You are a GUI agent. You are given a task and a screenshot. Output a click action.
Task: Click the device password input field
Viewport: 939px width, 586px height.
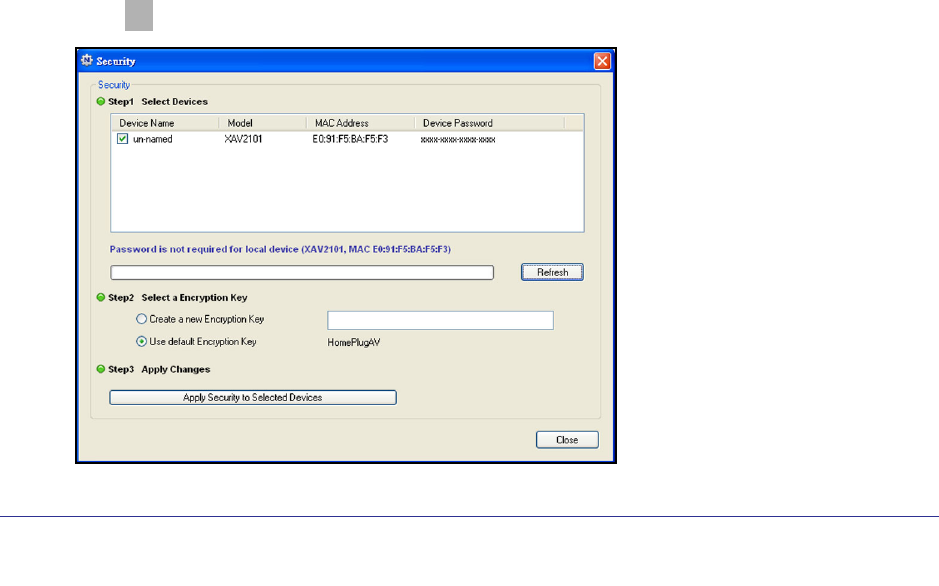click(302, 273)
